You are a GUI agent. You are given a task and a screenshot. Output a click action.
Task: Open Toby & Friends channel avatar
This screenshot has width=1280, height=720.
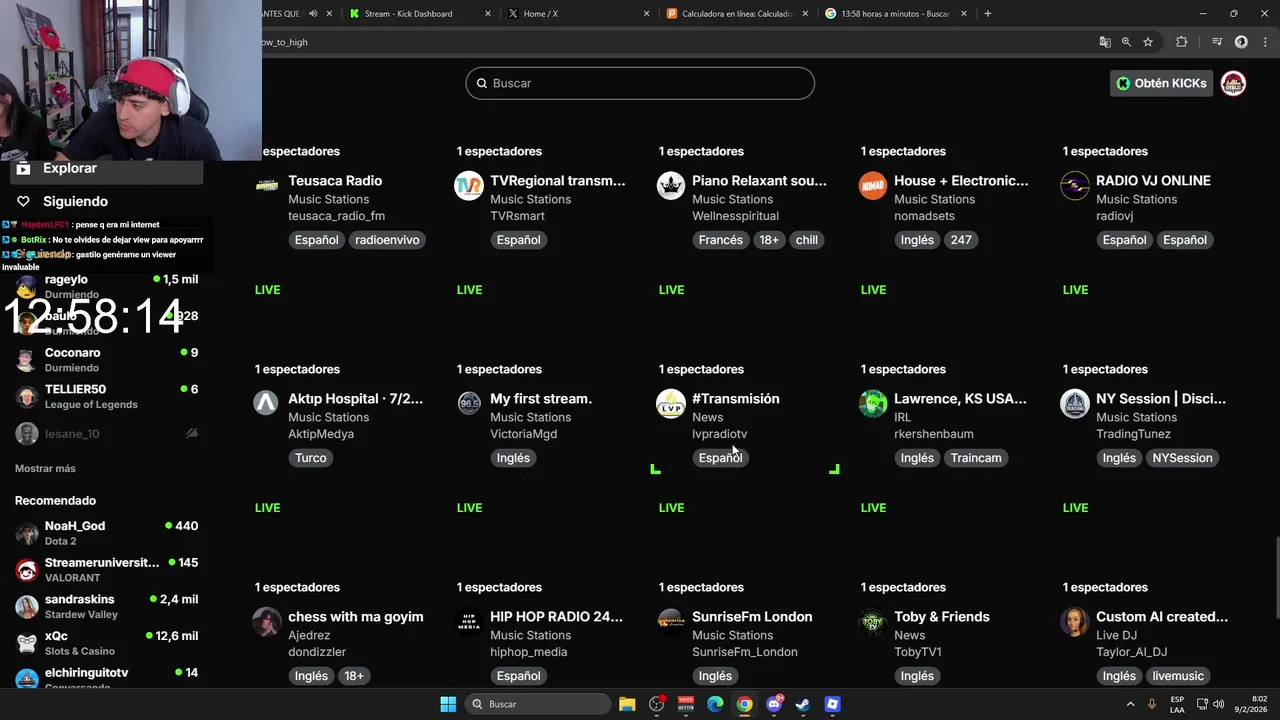tap(873, 622)
